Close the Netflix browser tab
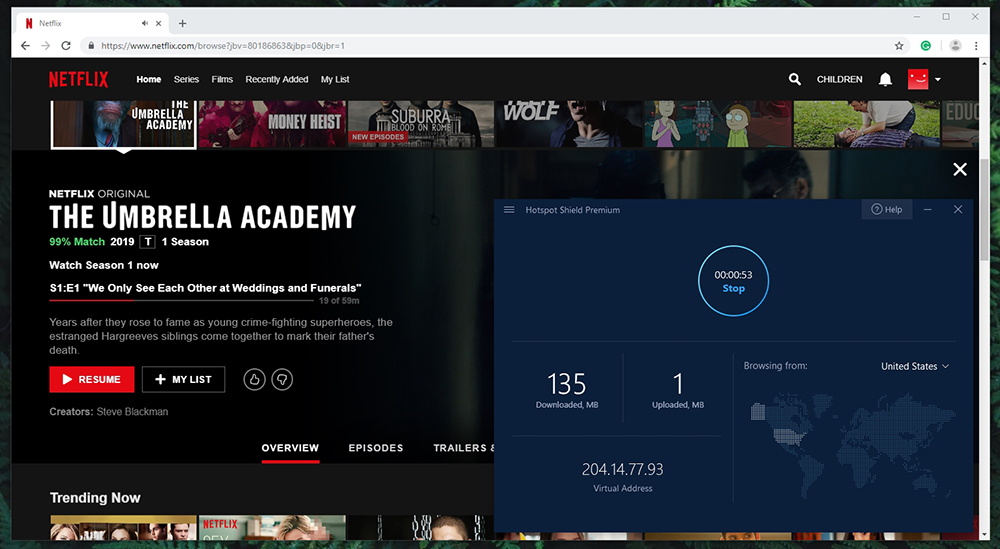 (x=158, y=23)
